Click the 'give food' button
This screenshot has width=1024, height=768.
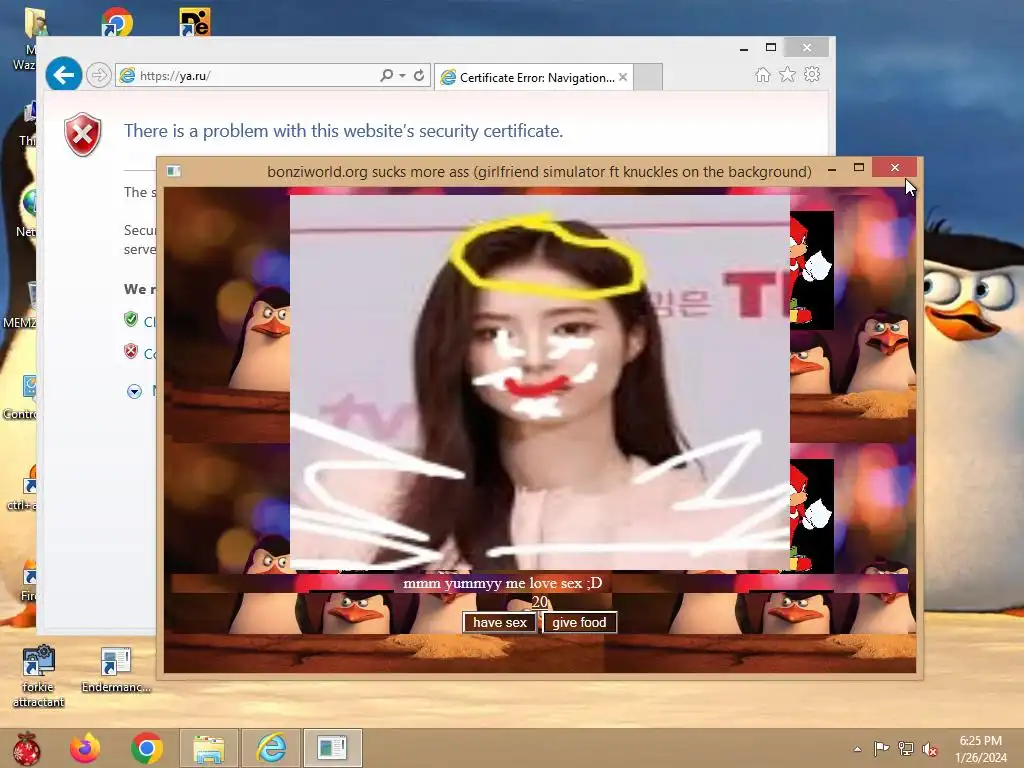pyautogui.click(x=579, y=622)
